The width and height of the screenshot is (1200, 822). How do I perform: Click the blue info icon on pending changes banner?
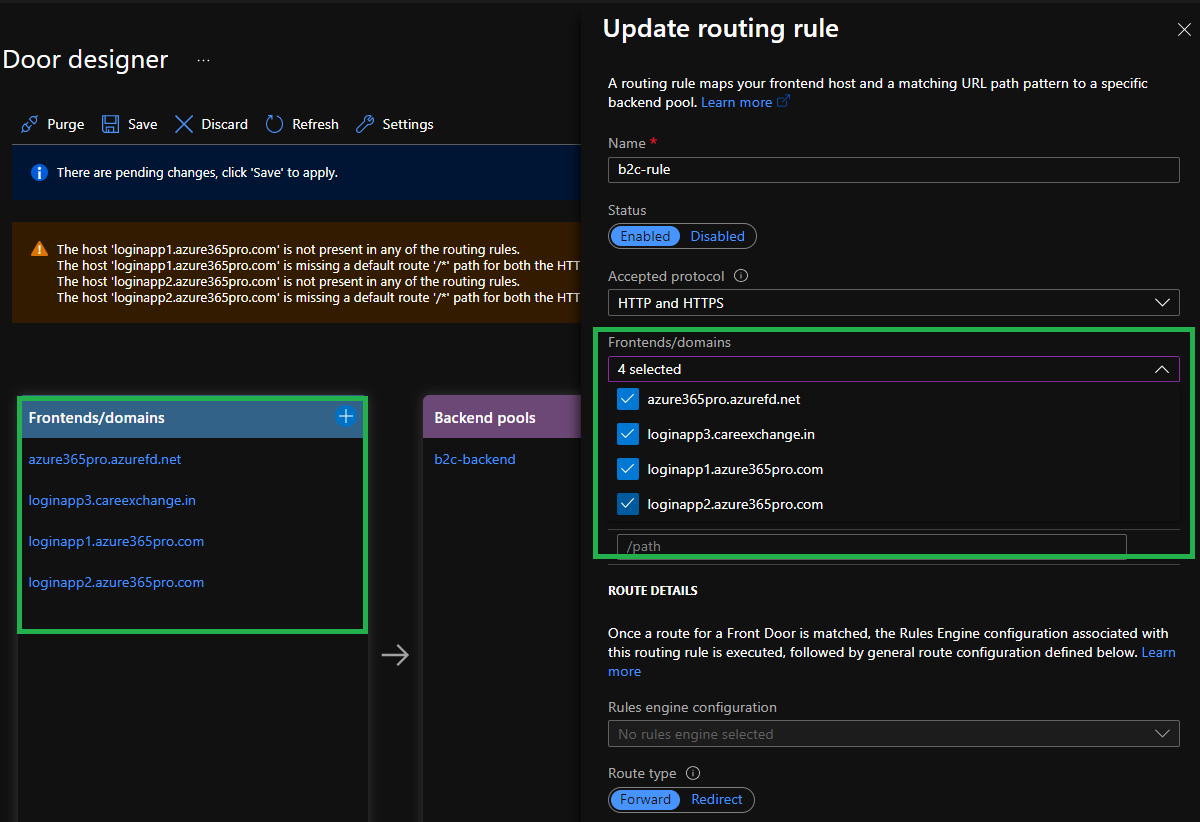tap(39, 172)
